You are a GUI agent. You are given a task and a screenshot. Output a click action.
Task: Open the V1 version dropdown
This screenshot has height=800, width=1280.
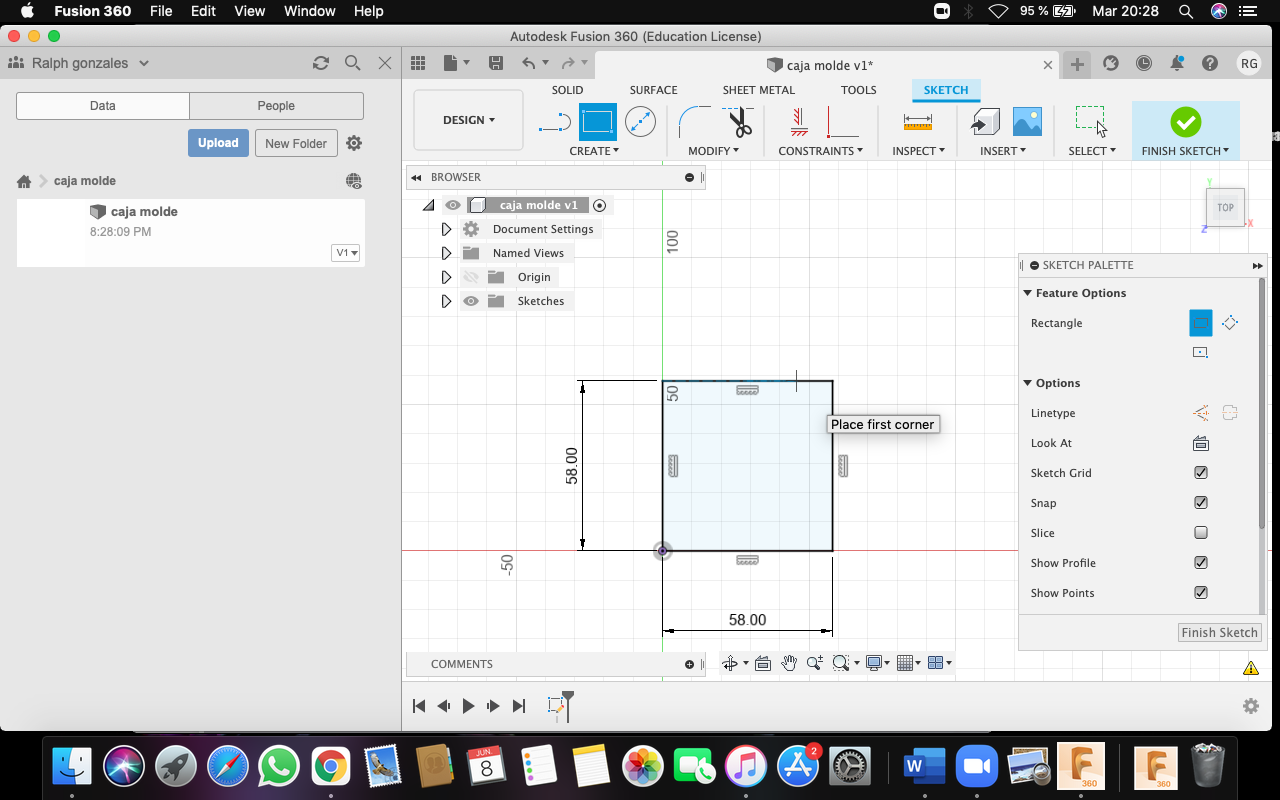point(346,253)
